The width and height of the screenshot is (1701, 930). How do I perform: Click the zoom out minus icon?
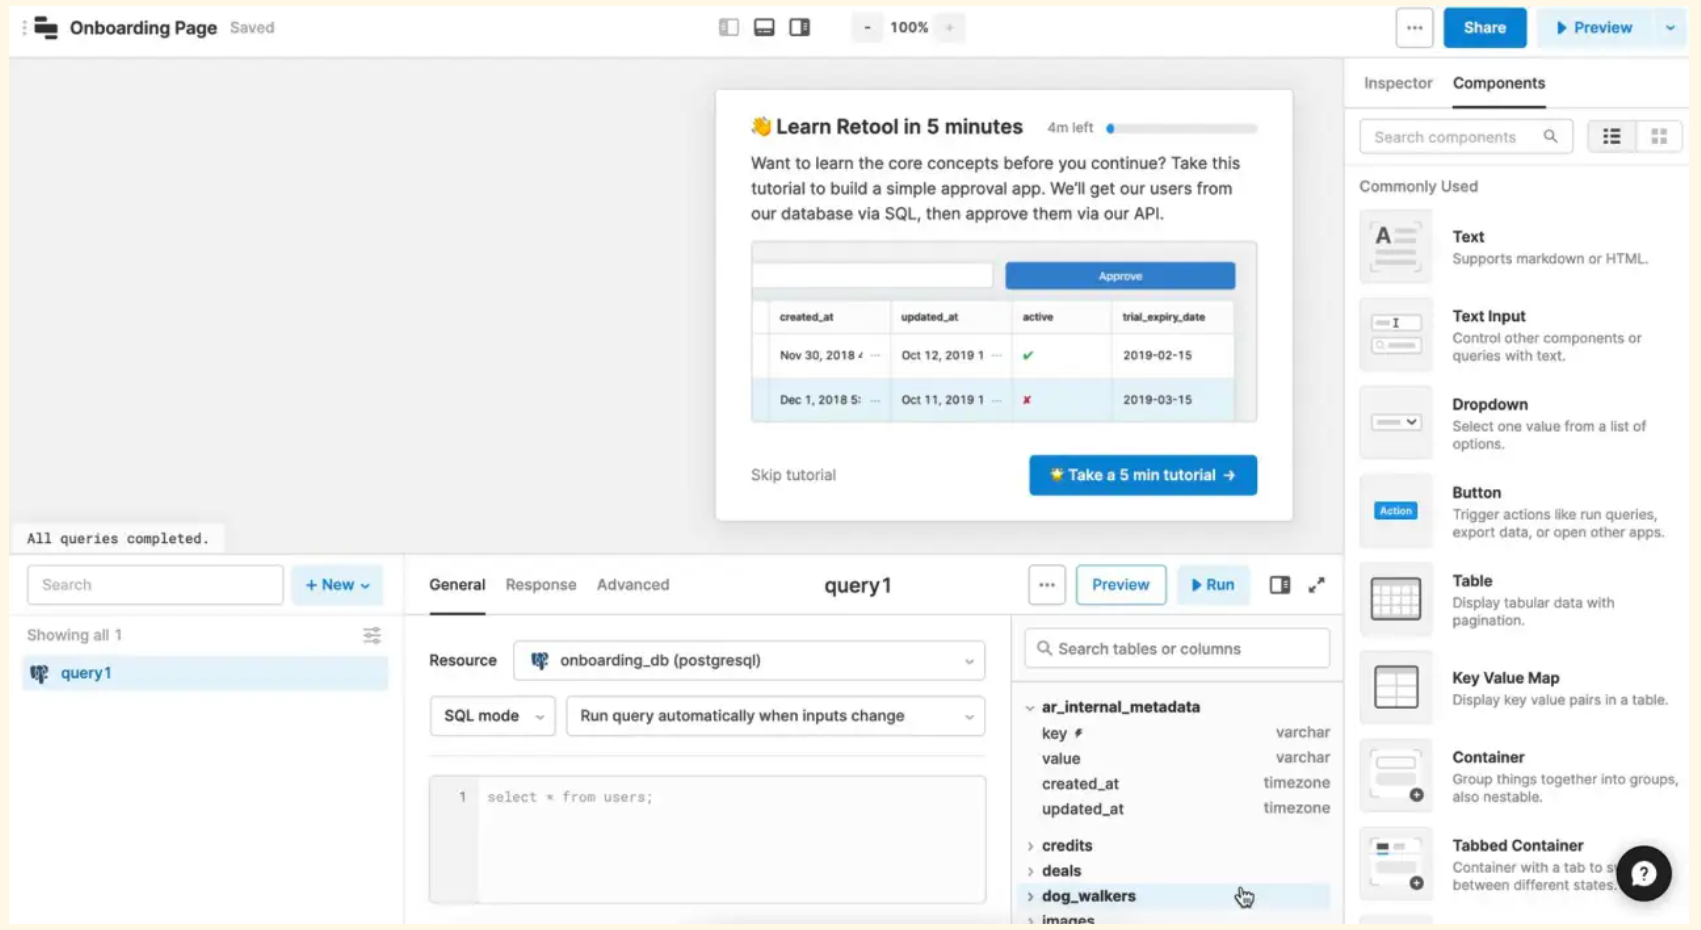coord(867,27)
